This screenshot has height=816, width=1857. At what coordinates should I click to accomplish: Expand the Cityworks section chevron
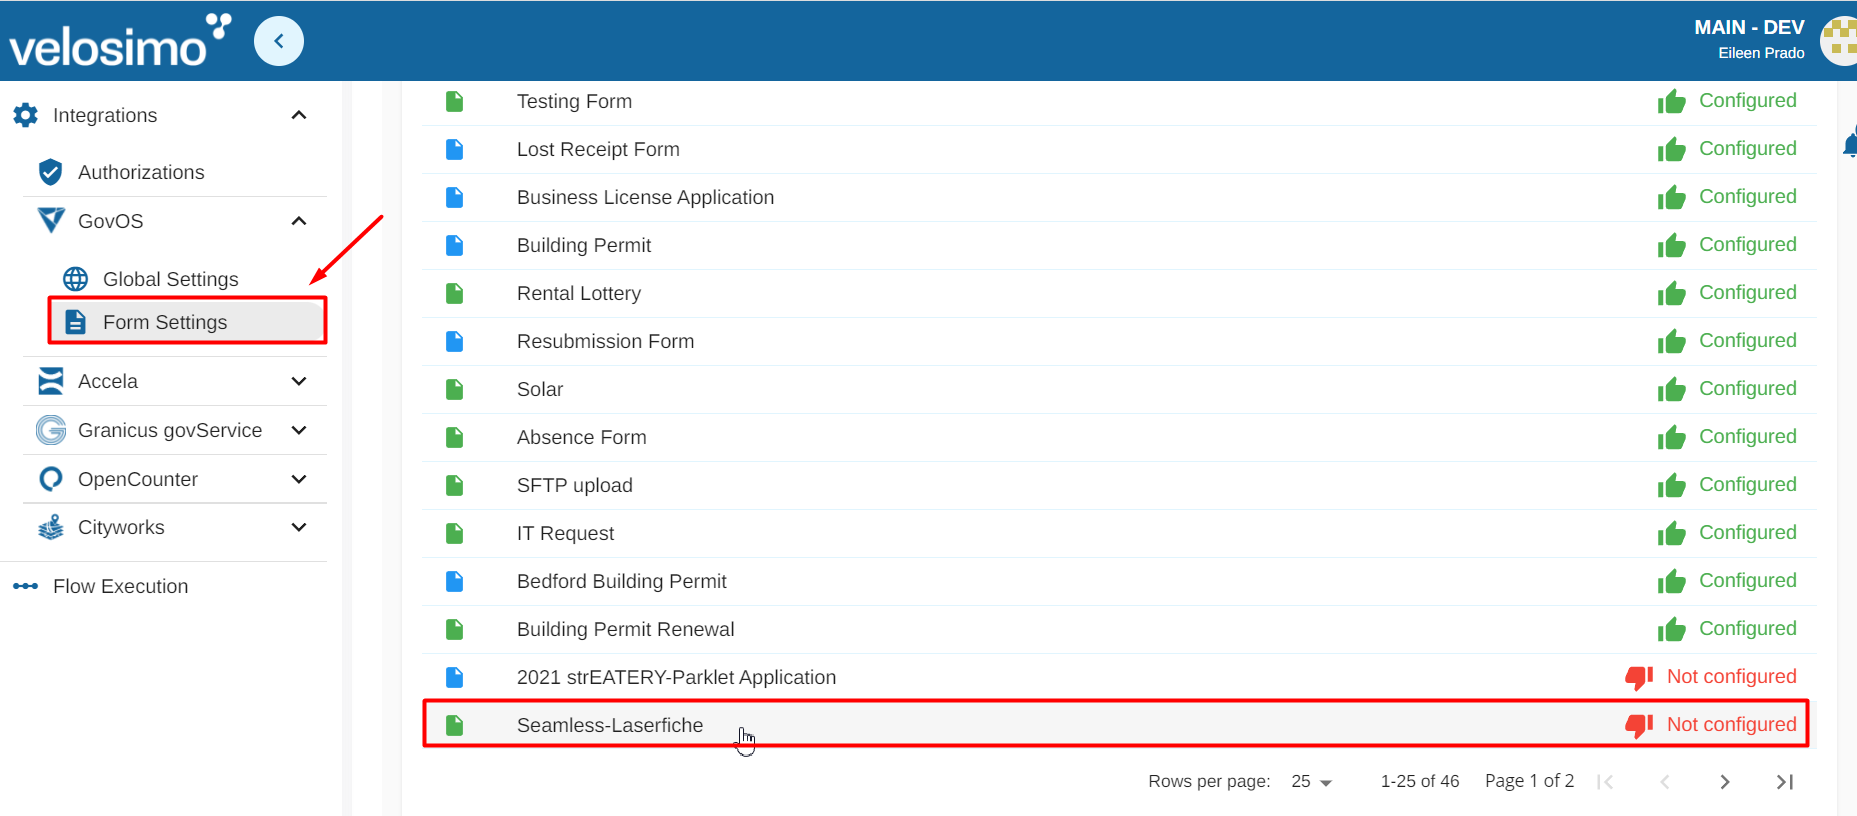(x=299, y=527)
